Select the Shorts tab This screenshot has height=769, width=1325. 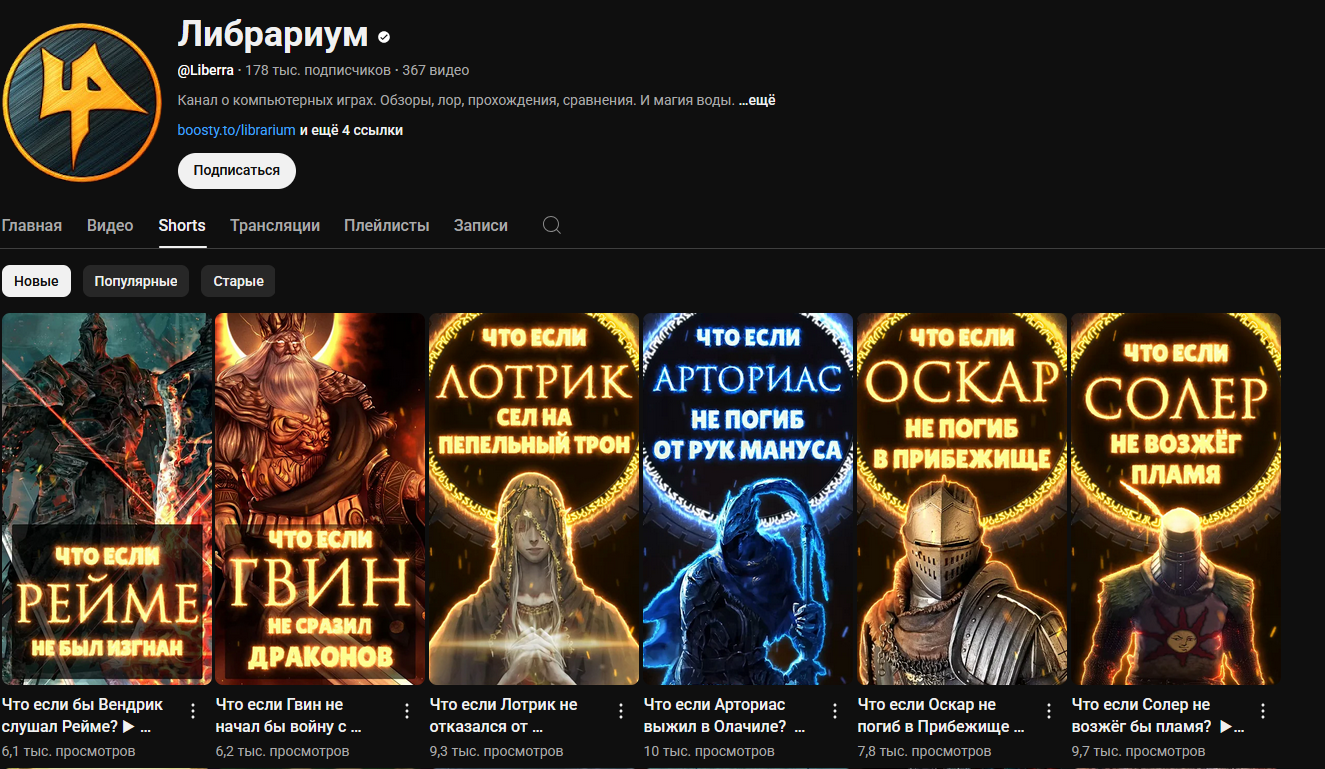point(182,226)
